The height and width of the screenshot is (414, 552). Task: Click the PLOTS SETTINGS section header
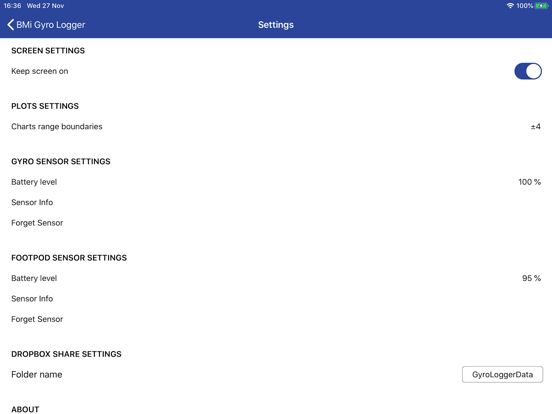click(x=45, y=106)
